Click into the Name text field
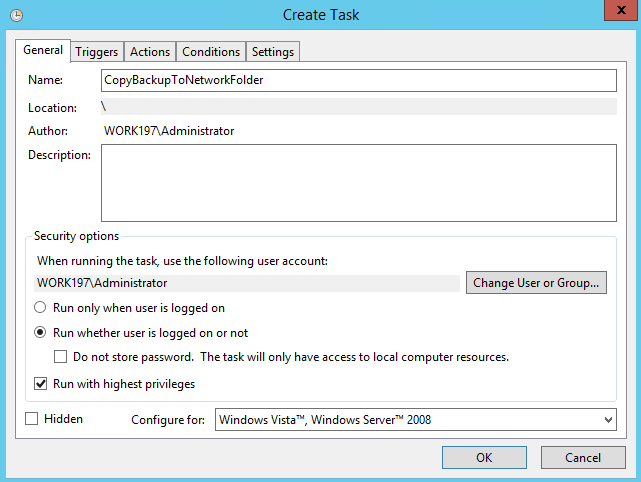 pos(358,80)
